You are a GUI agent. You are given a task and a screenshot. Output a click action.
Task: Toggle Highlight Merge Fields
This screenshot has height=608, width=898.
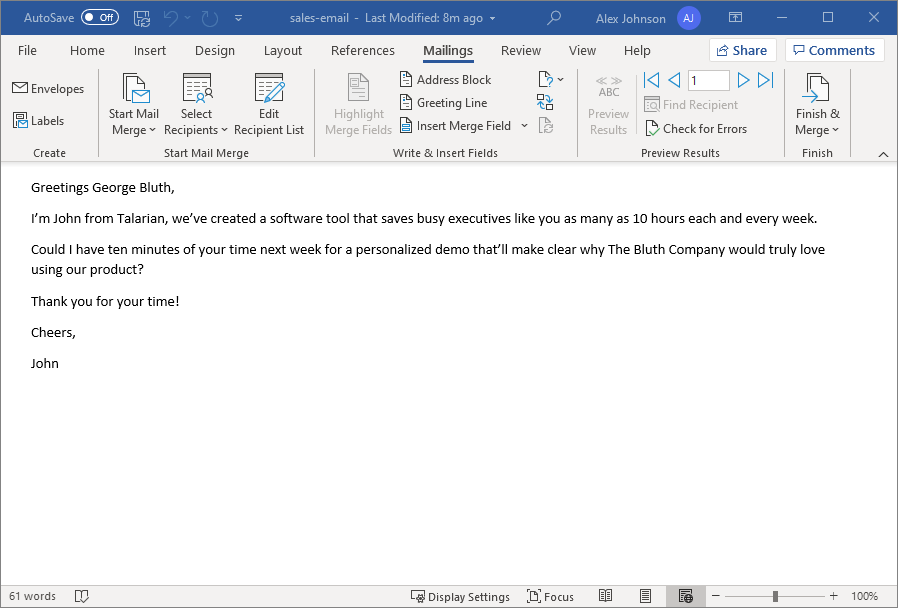357,103
